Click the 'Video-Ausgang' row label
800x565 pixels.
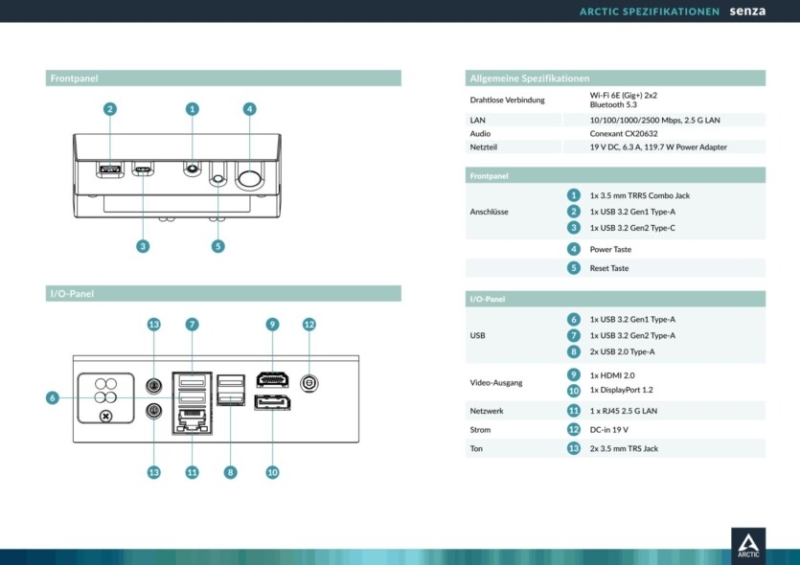pyautogui.click(x=496, y=382)
